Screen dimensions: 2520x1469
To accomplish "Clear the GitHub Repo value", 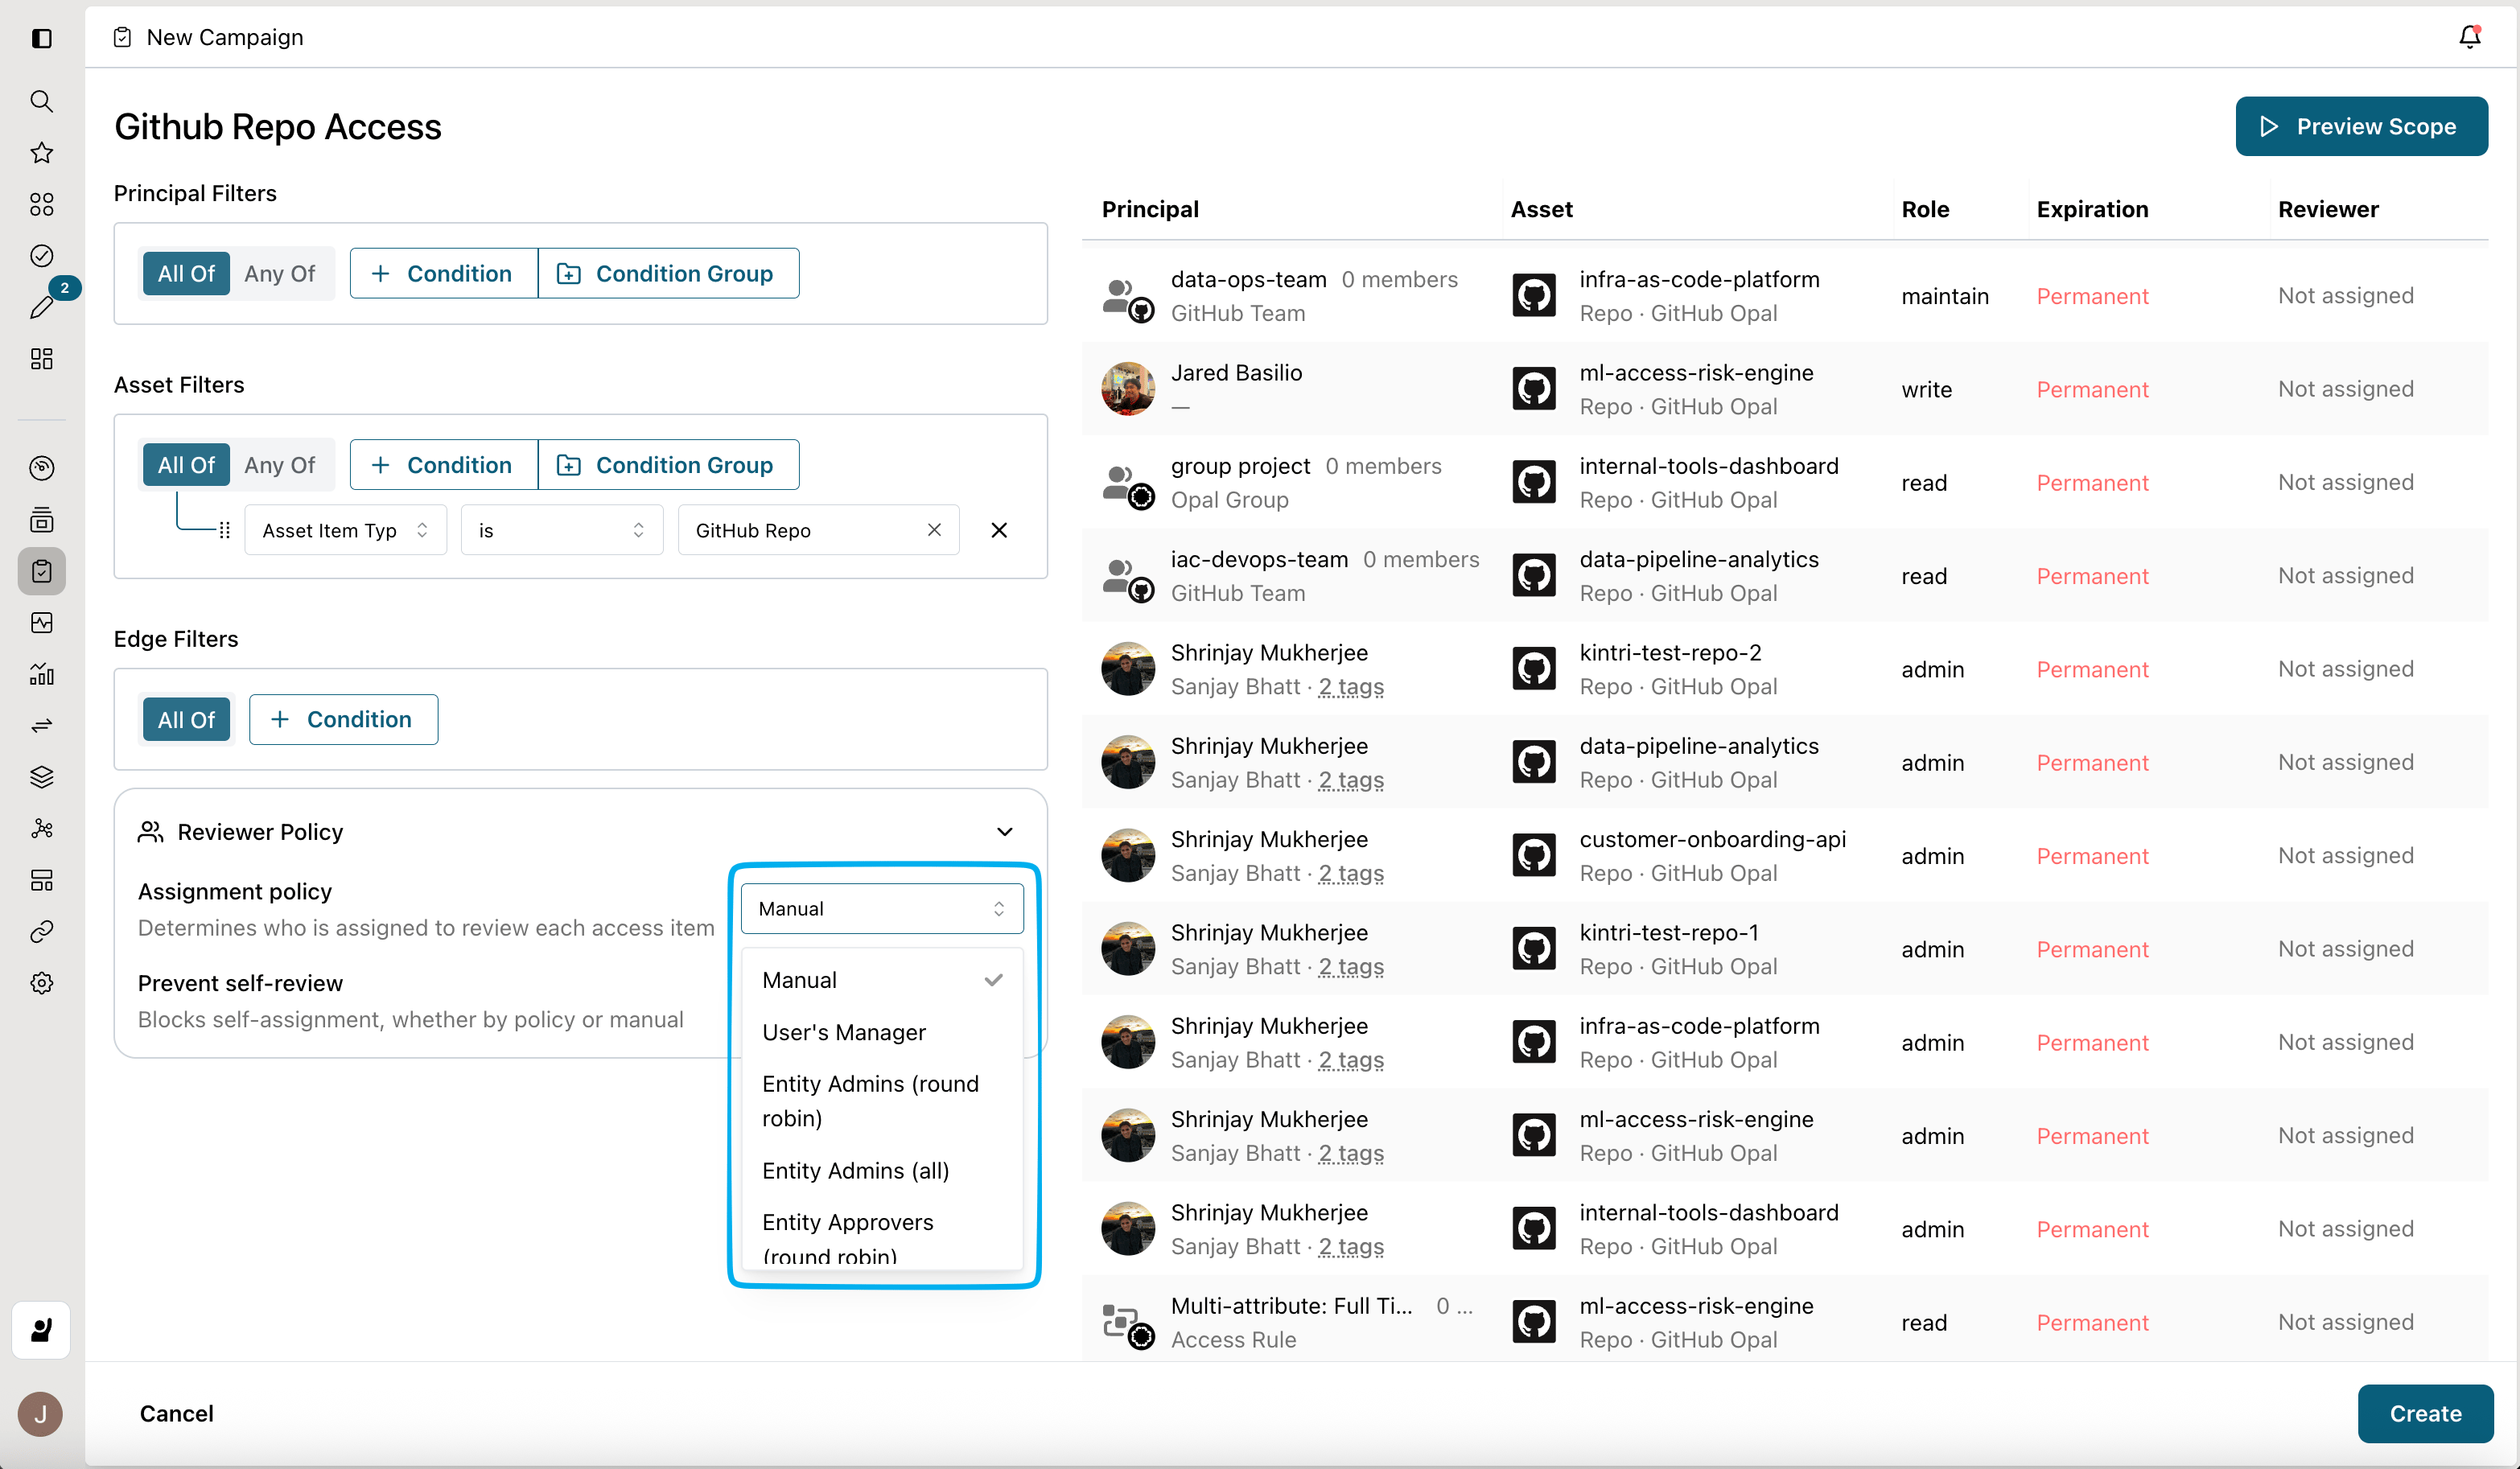I will point(934,530).
